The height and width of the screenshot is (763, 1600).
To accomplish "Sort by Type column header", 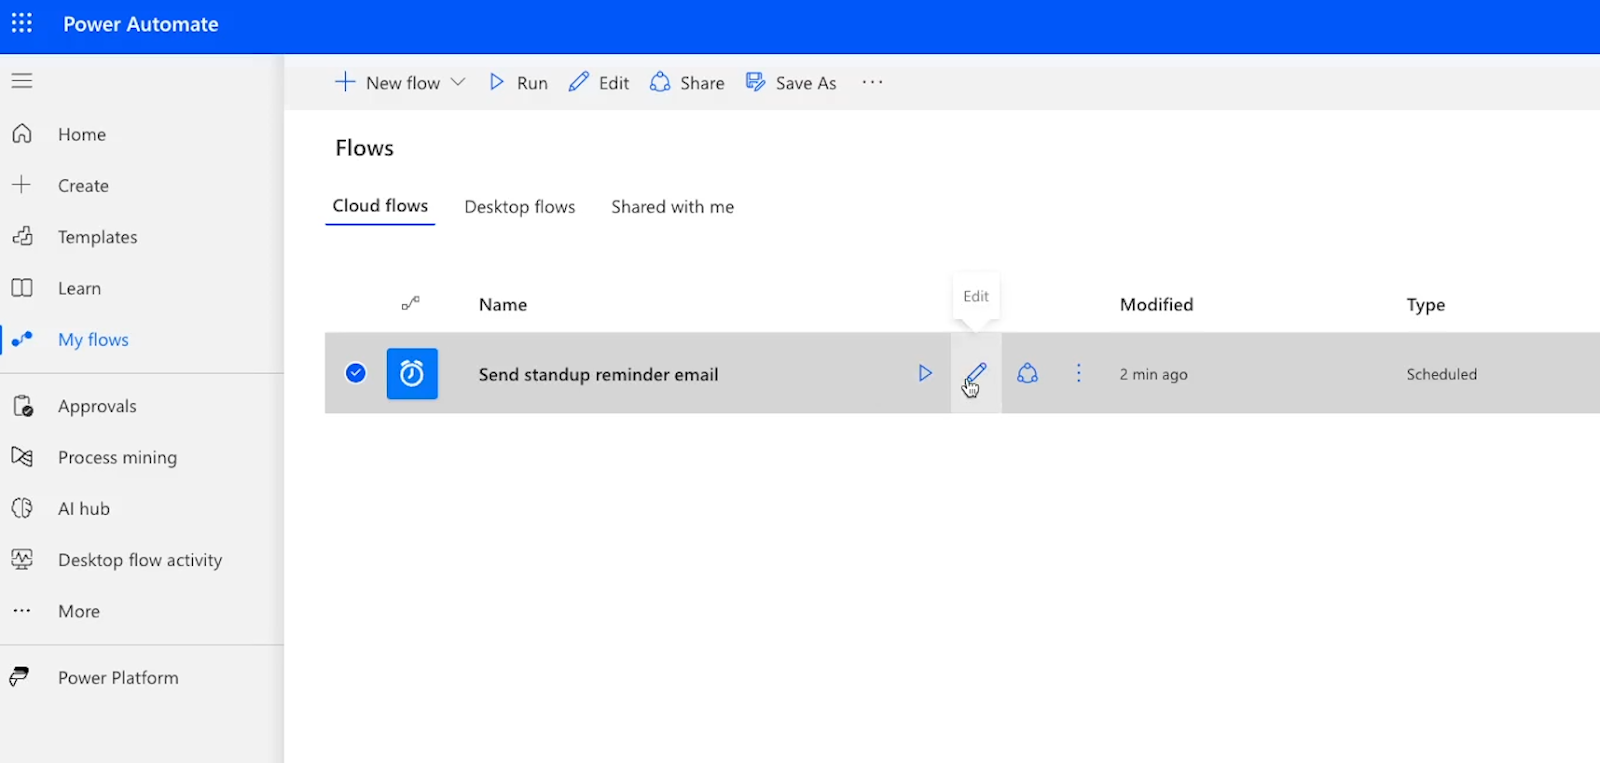I will (x=1426, y=305).
